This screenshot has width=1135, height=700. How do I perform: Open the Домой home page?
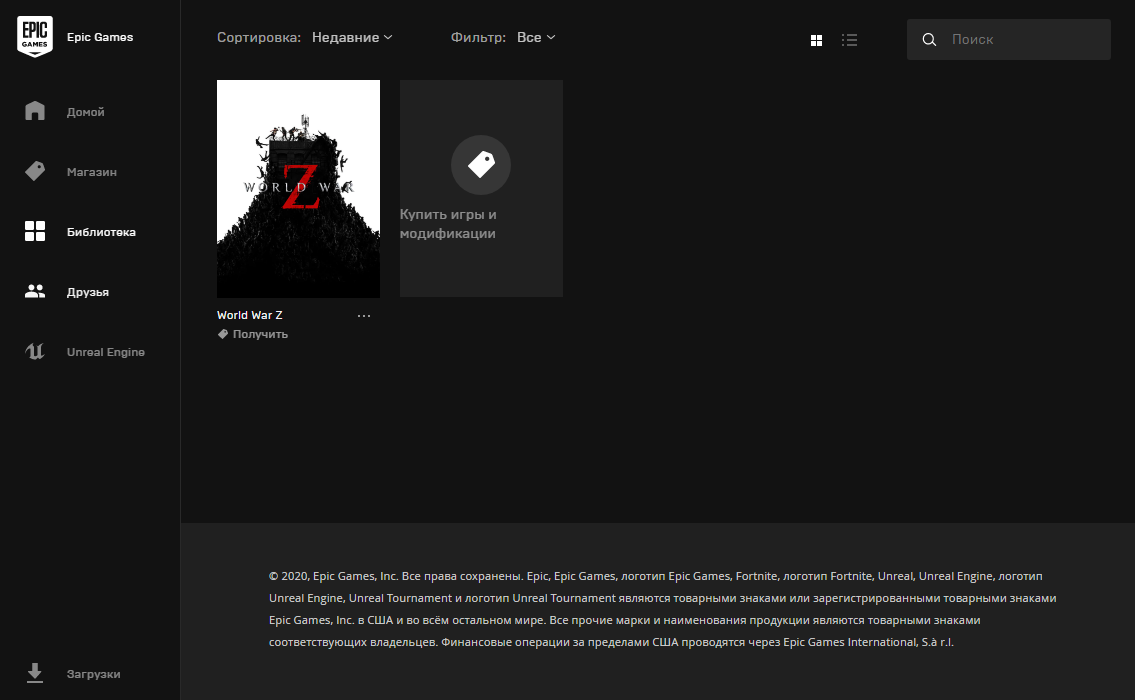click(x=85, y=111)
